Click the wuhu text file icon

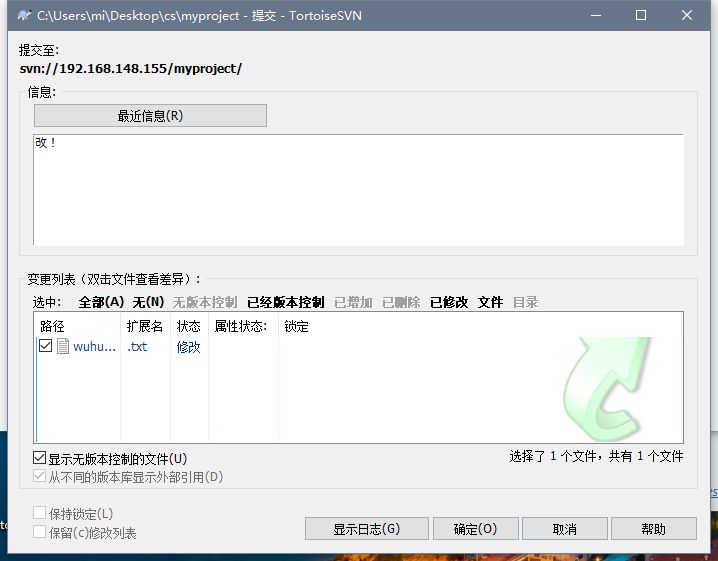[x=63, y=346]
